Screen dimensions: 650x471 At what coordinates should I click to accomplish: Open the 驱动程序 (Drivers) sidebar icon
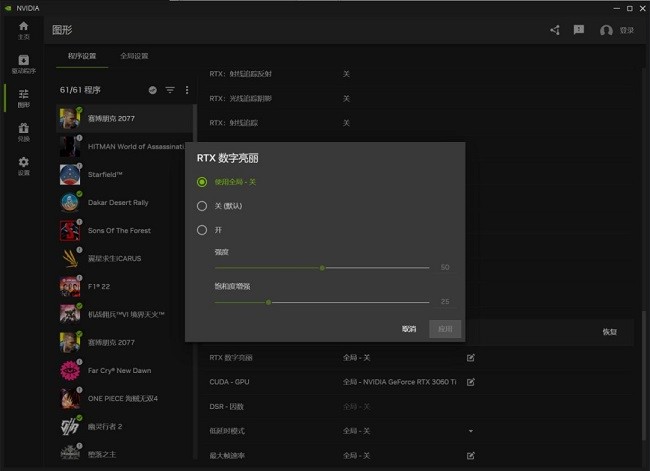23,64
